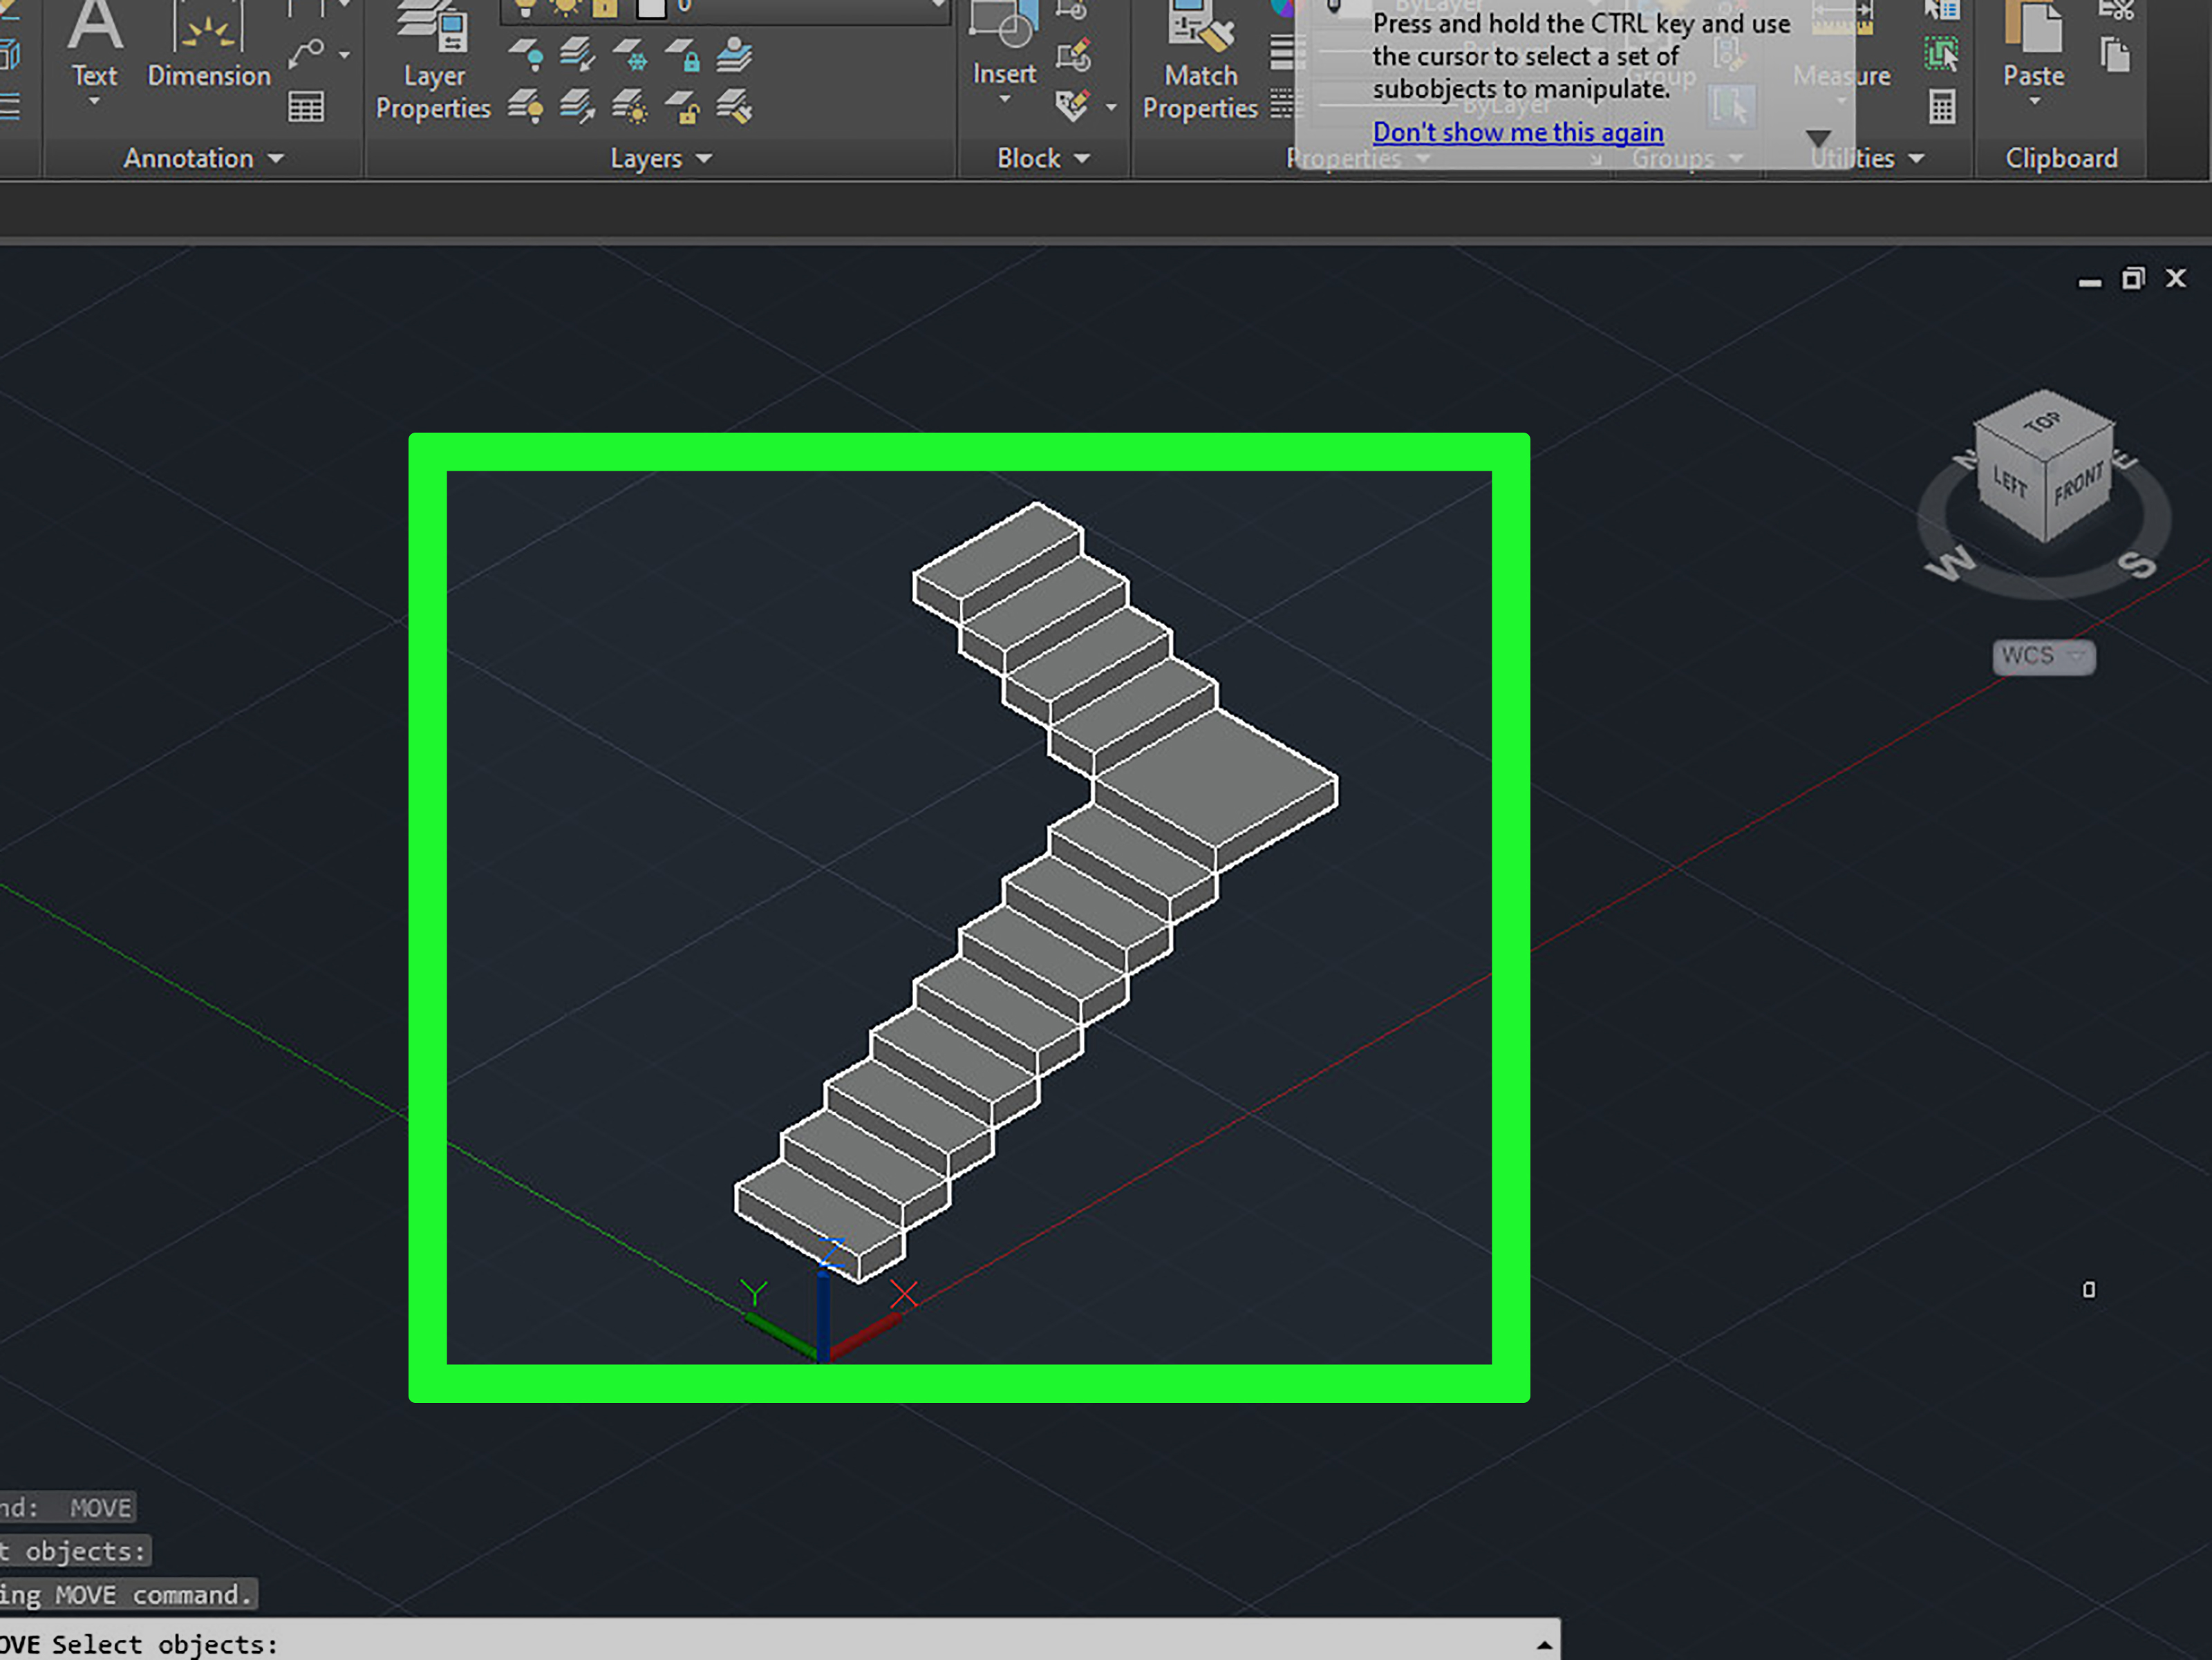This screenshot has height=1660, width=2212.
Task: Insert a Table via the table icon
Action: click(x=306, y=107)
